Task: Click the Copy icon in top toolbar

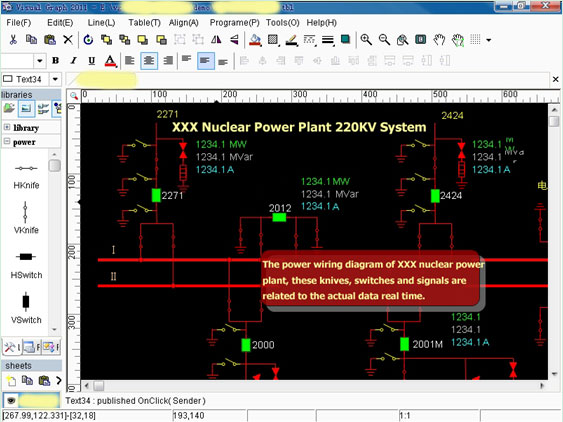Action: pos(32,40)
